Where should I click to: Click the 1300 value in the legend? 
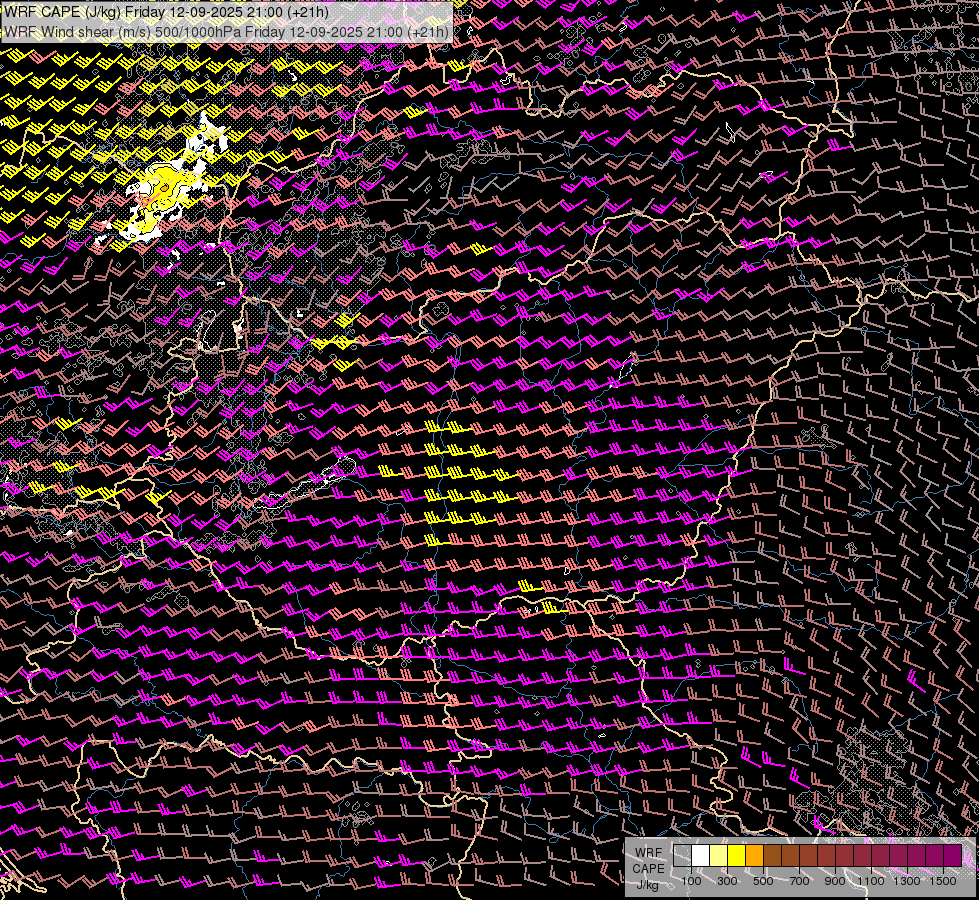pyautogui.click(x=907, y=881)
